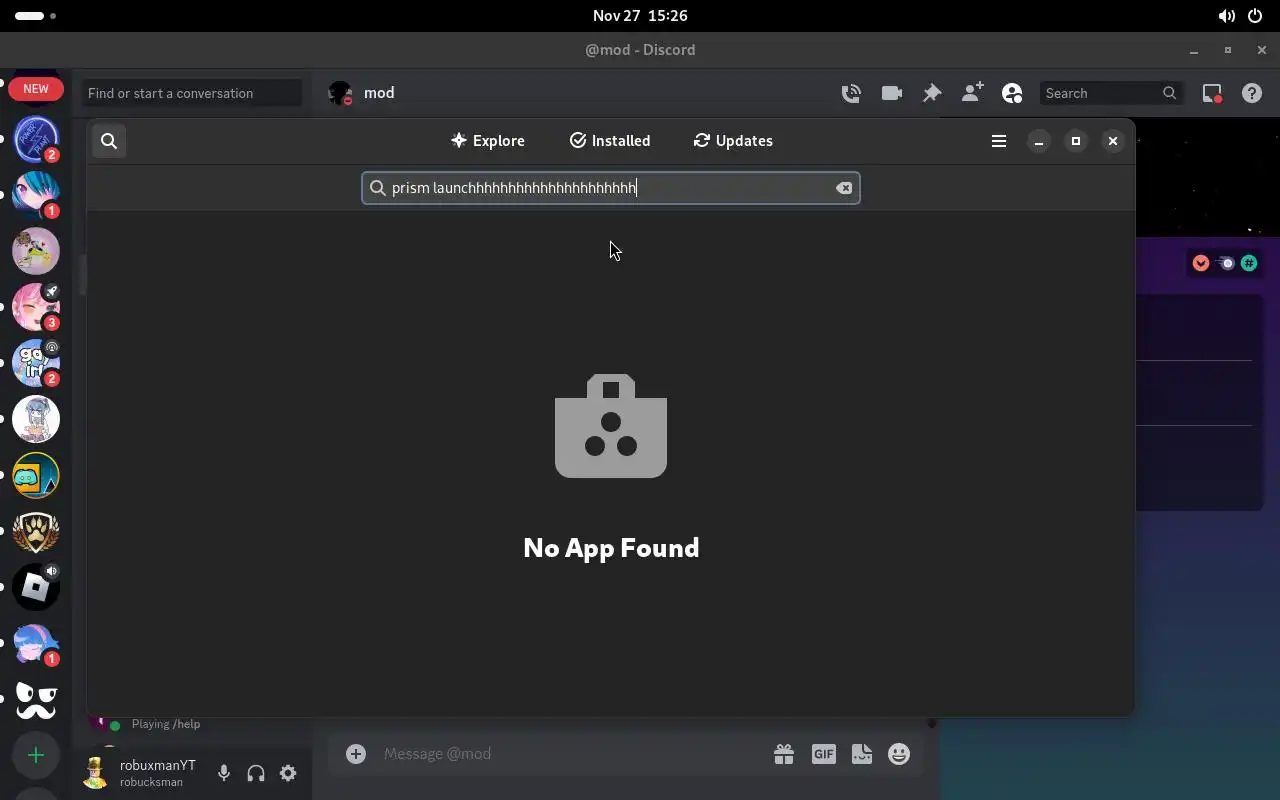
Task: Open teal-haired anime server with 1 notification
Action: point(36,195)
